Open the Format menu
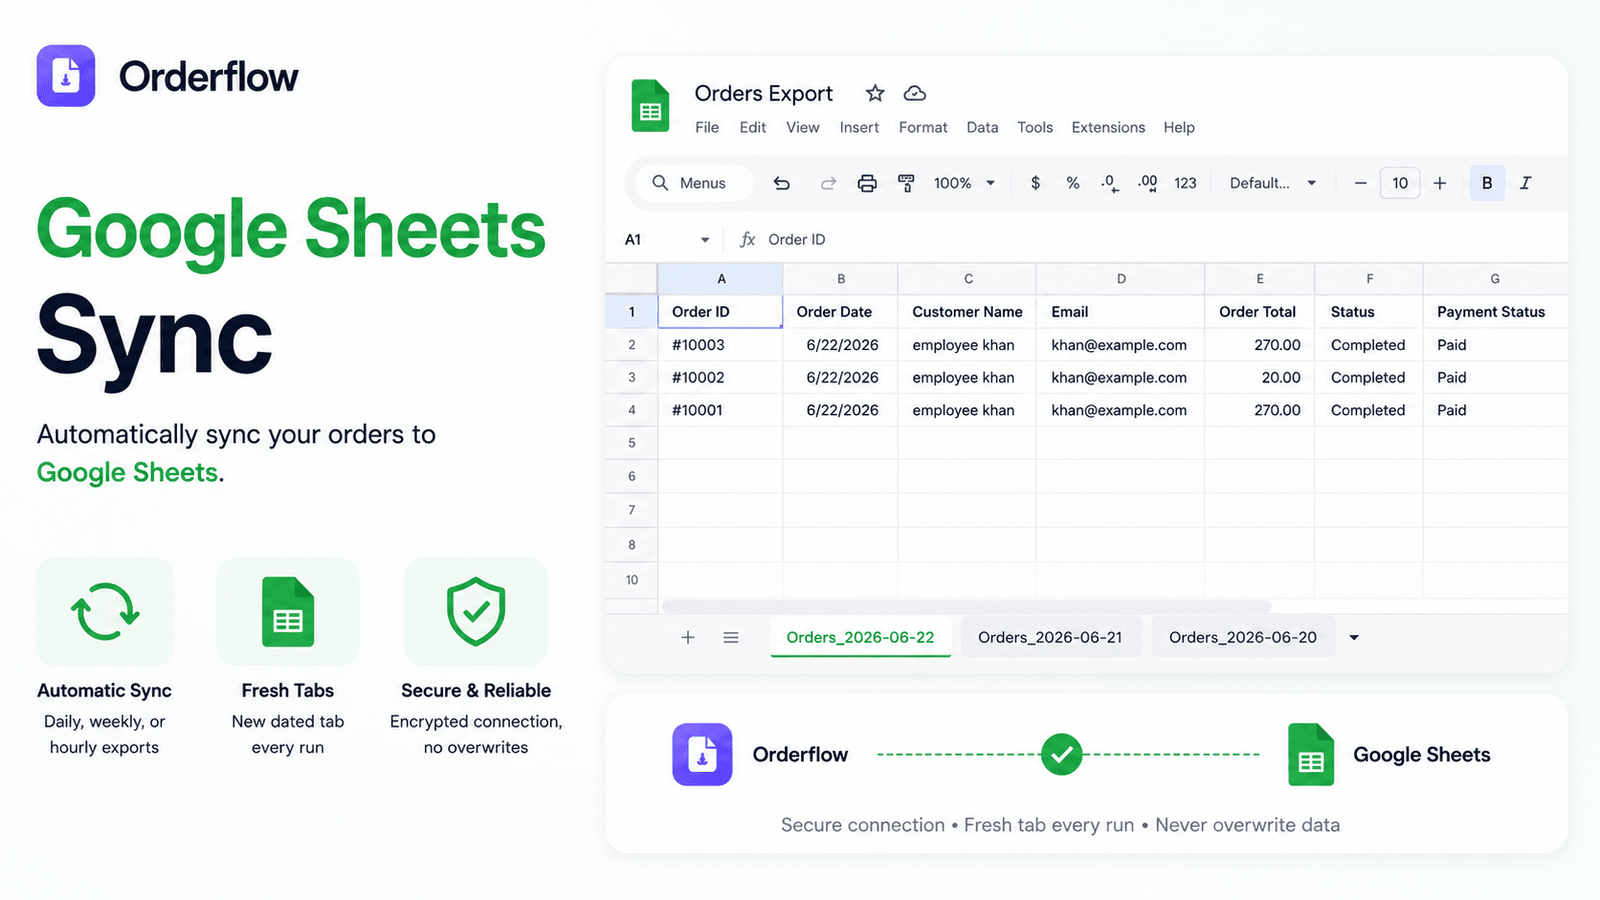1600x900 pixels. click(x=923, y=127)
